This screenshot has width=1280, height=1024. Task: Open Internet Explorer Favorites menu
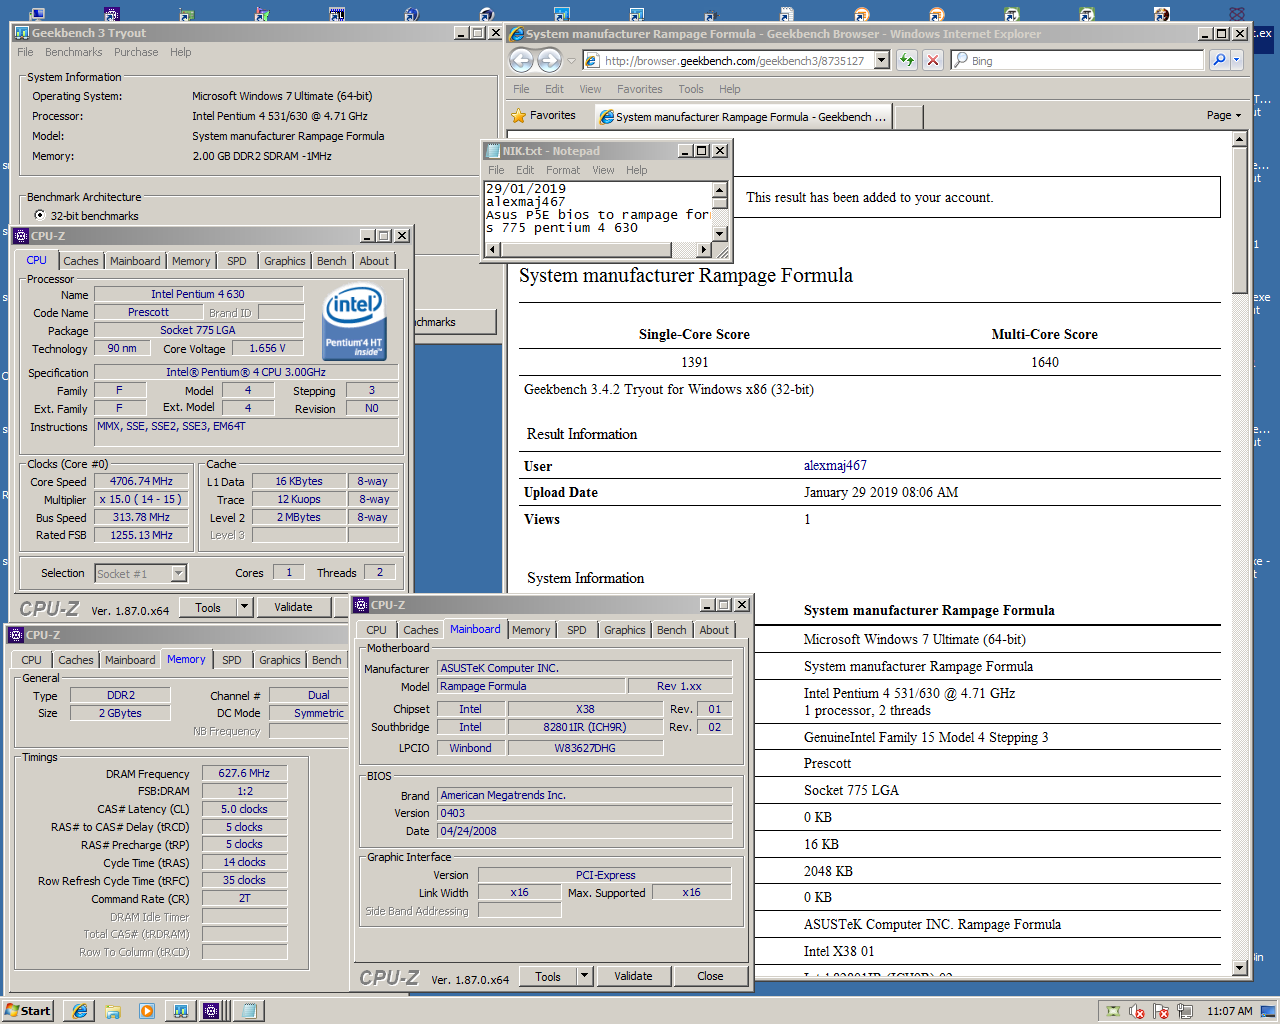639,89
